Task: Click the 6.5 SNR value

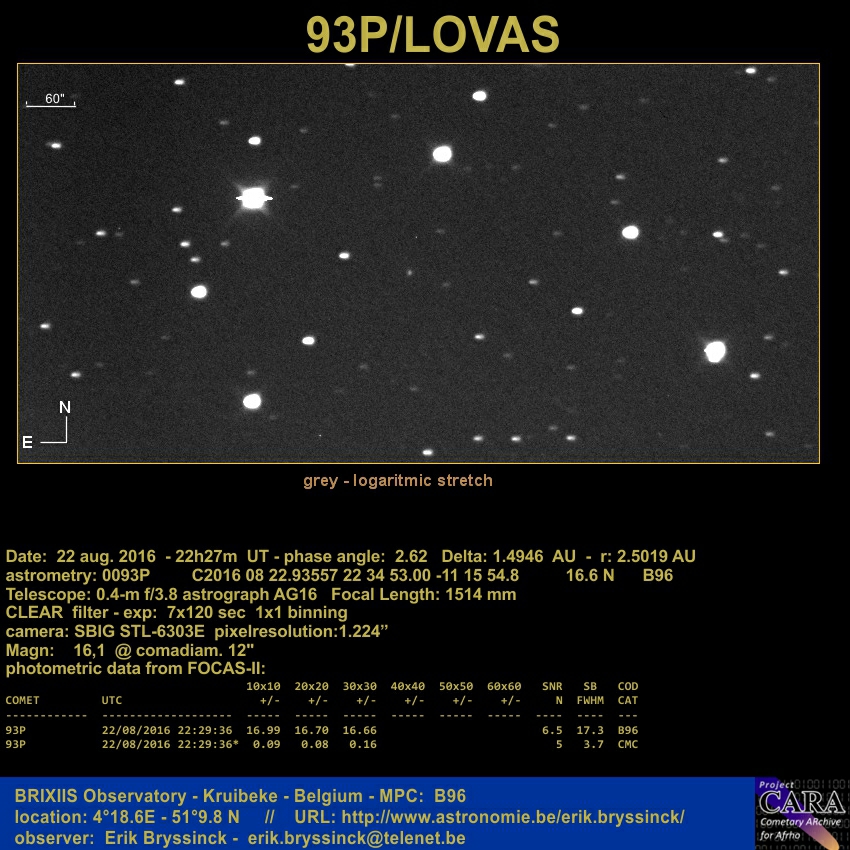Action: (x=552, y=731)
